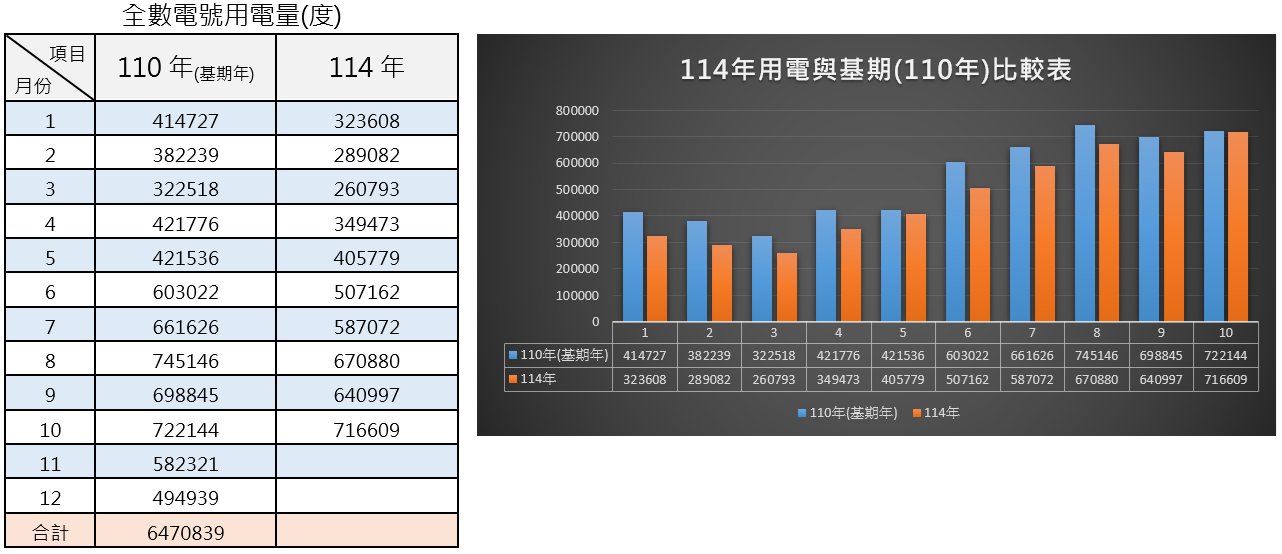Screen dimensions: 1282x554
Task: Click the blue swatch beside 110年(基期年) in bottom legend
Action: pyautogui.click(x=802, y=413)
